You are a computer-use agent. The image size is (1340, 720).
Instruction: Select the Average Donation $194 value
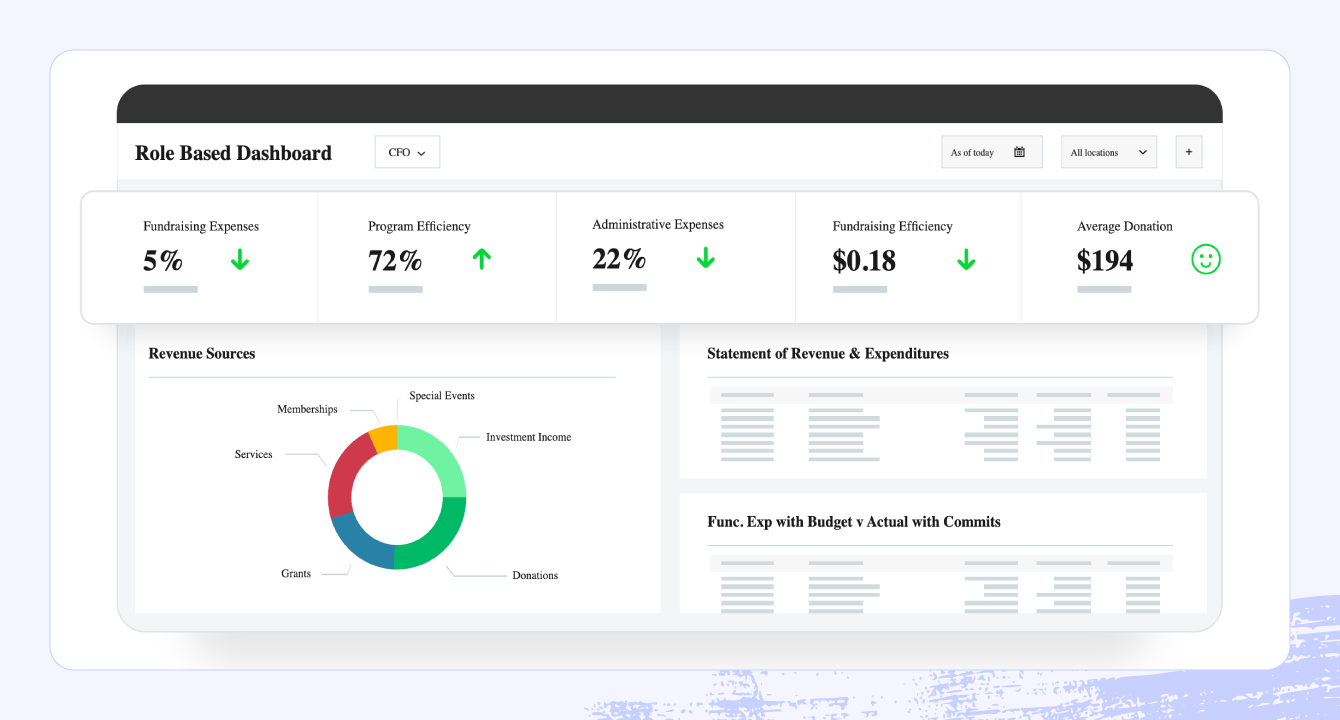tap(1105, 261)
